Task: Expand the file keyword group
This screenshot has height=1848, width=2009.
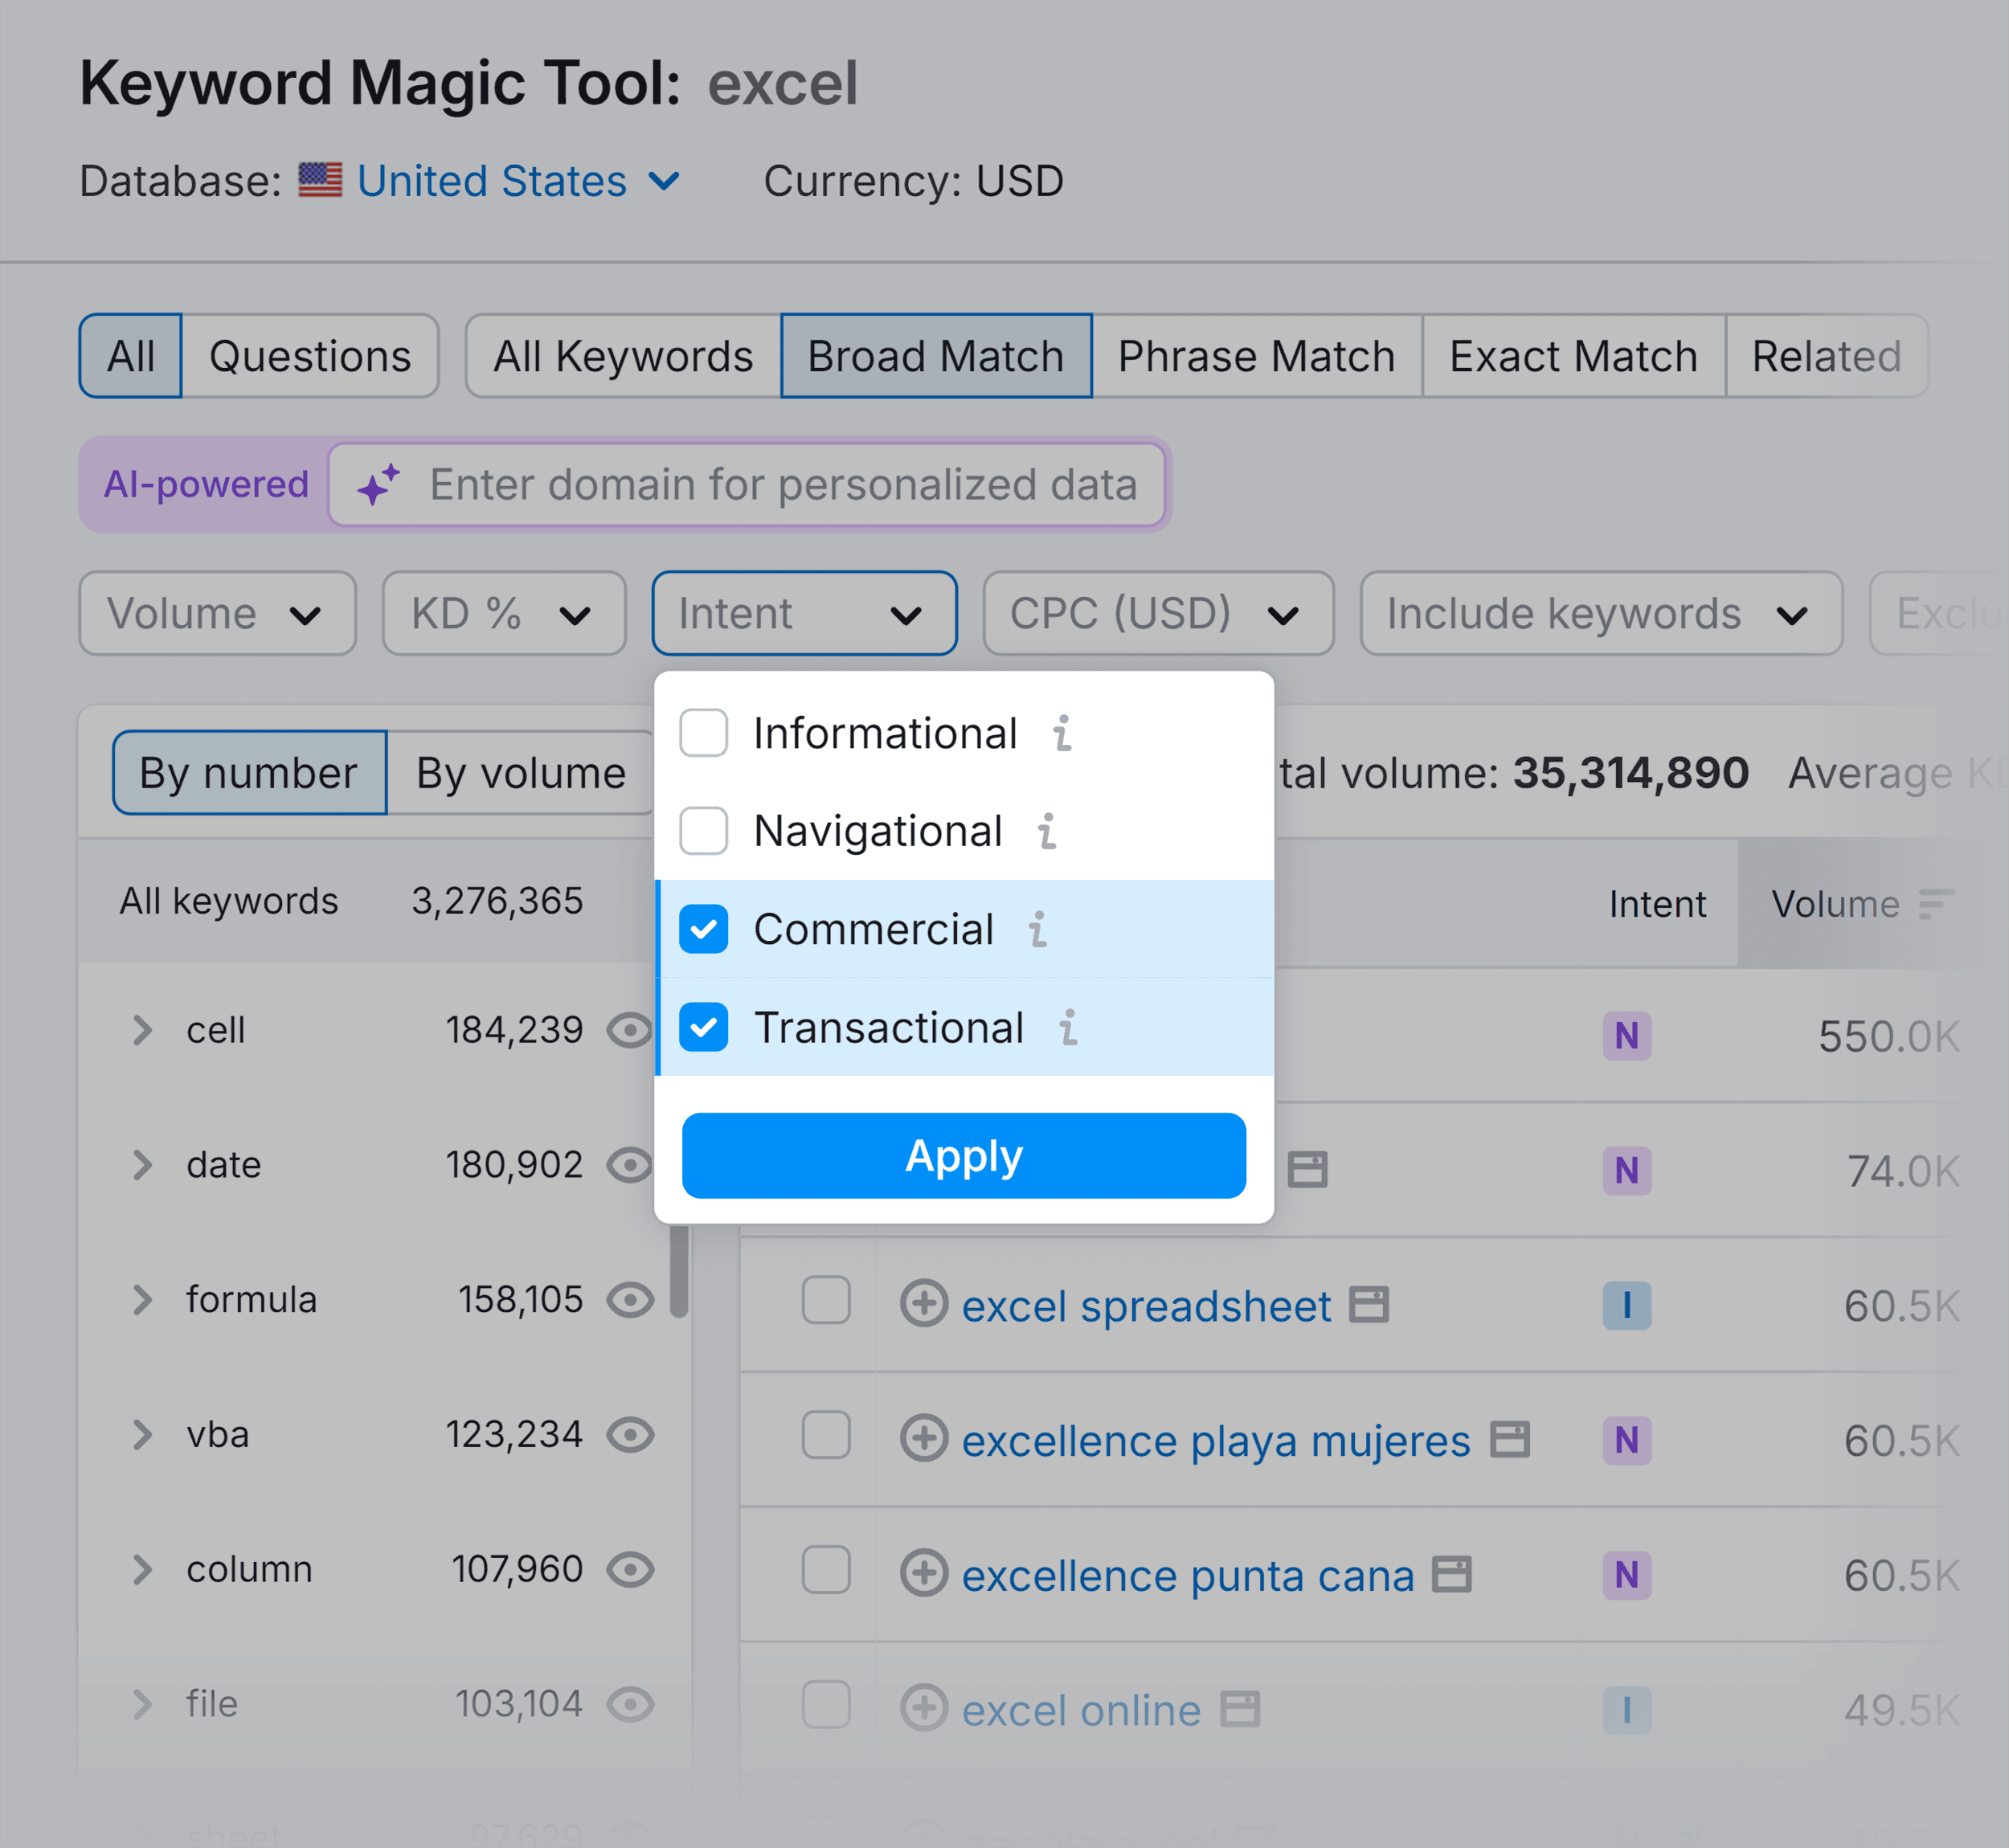Action: [x=142, y=1704]
